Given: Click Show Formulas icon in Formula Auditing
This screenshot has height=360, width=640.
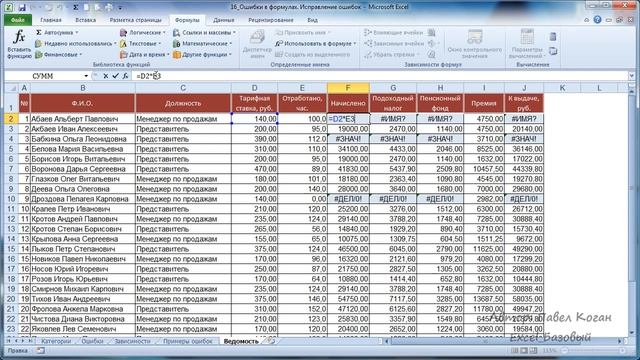Looking at the screenshot, I should [x=431, y=32].
